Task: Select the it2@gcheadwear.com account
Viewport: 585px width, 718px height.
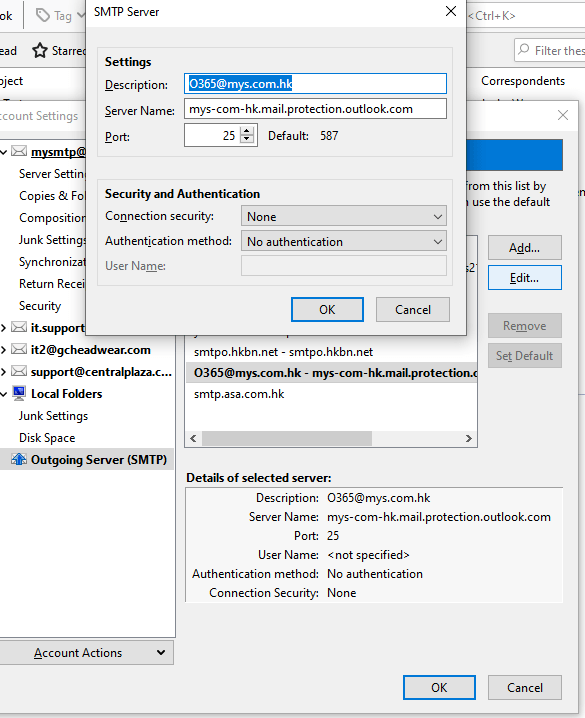Action: tap(91, 350)
